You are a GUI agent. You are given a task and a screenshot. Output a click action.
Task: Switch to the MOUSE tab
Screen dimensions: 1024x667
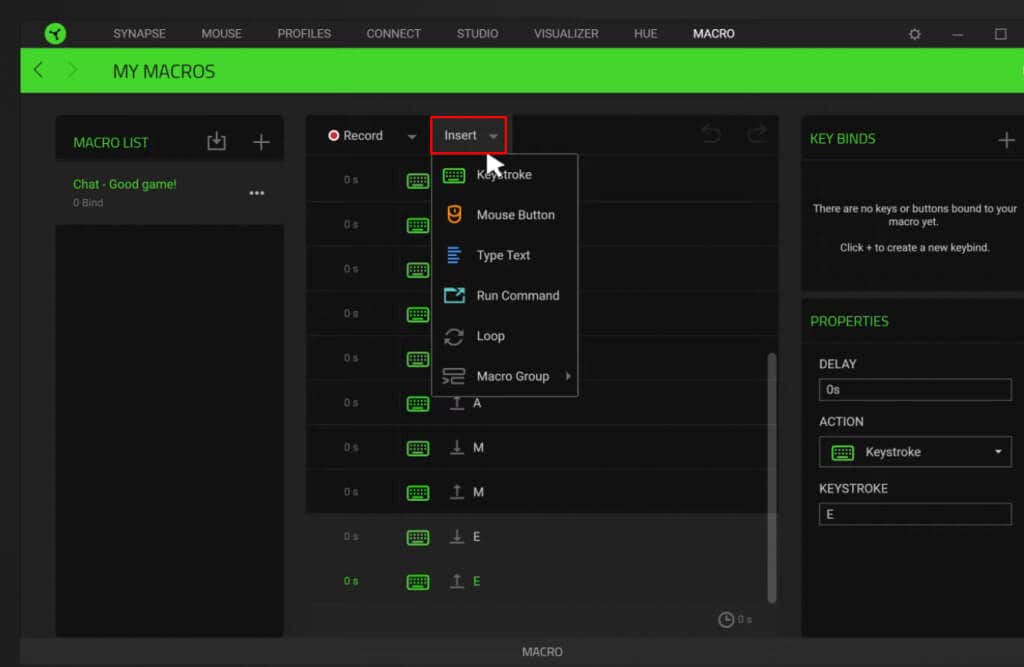click(221, 33)
